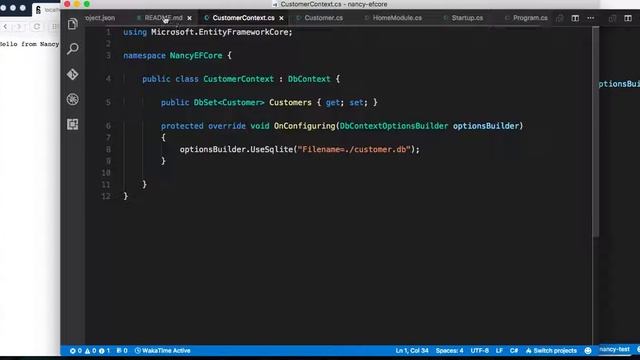
Task: Open the Debug panel bug icon
Action: 73,99
